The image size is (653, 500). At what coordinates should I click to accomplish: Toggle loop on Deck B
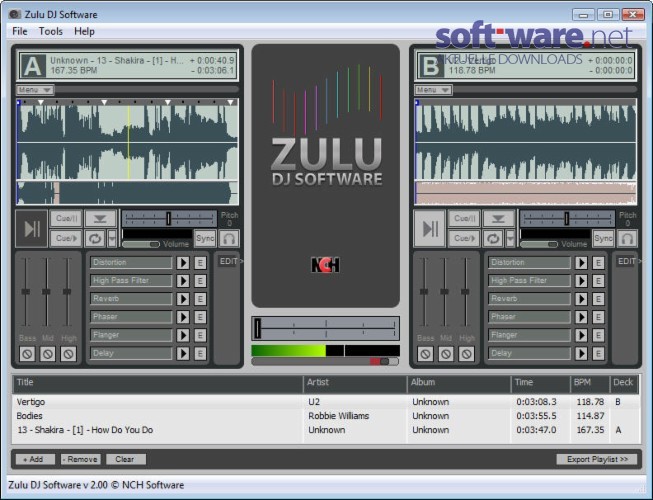point(493,239)
